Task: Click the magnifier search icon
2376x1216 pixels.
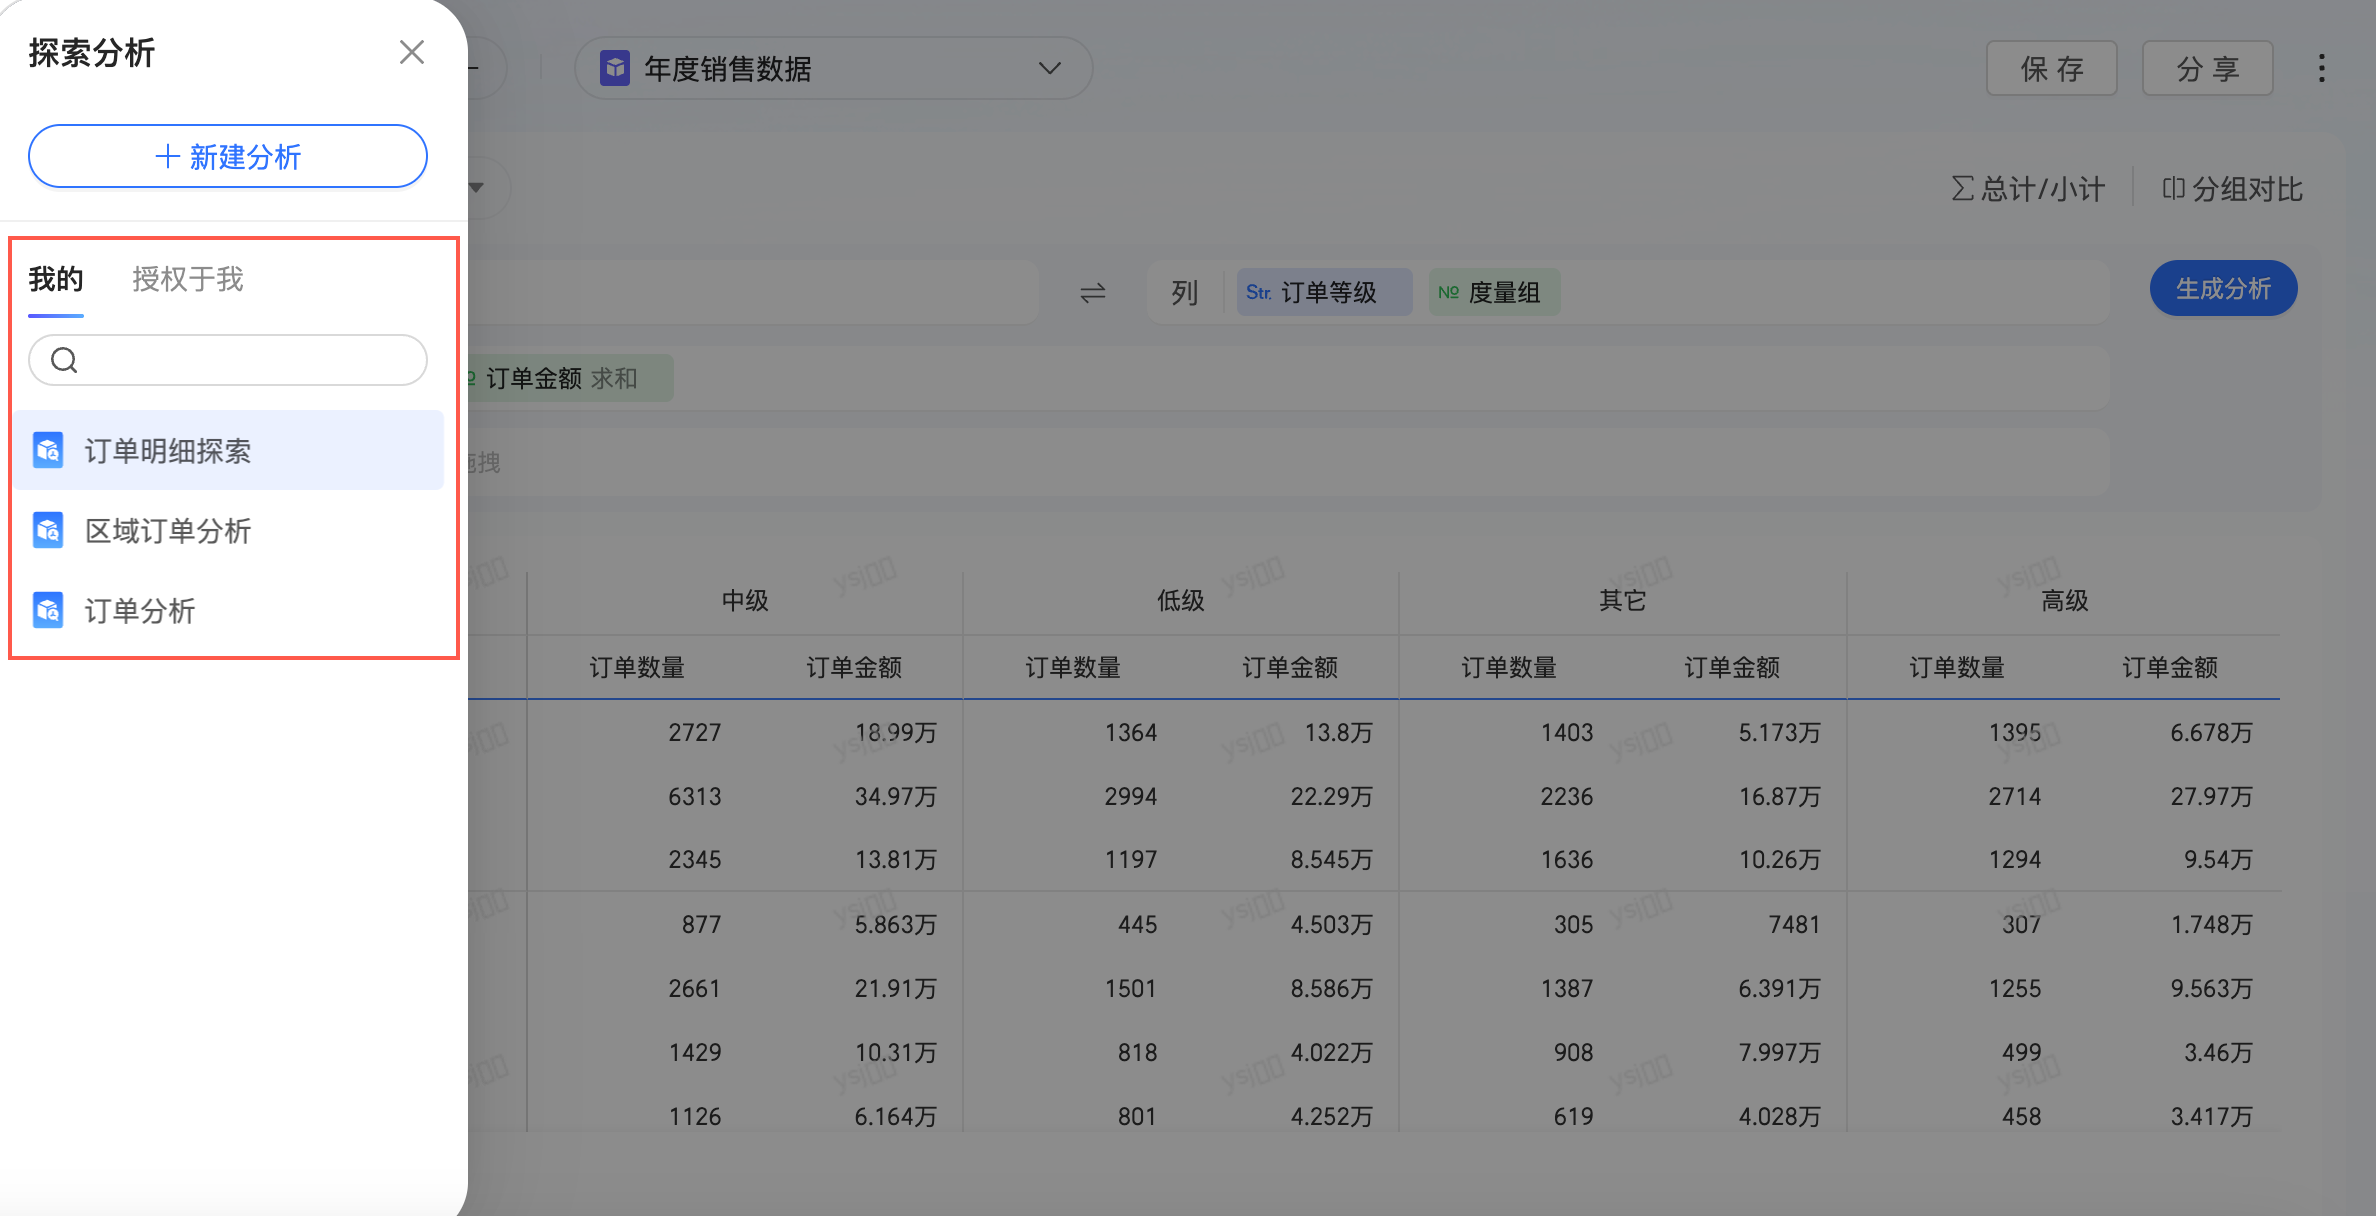Action: [64, 360]
